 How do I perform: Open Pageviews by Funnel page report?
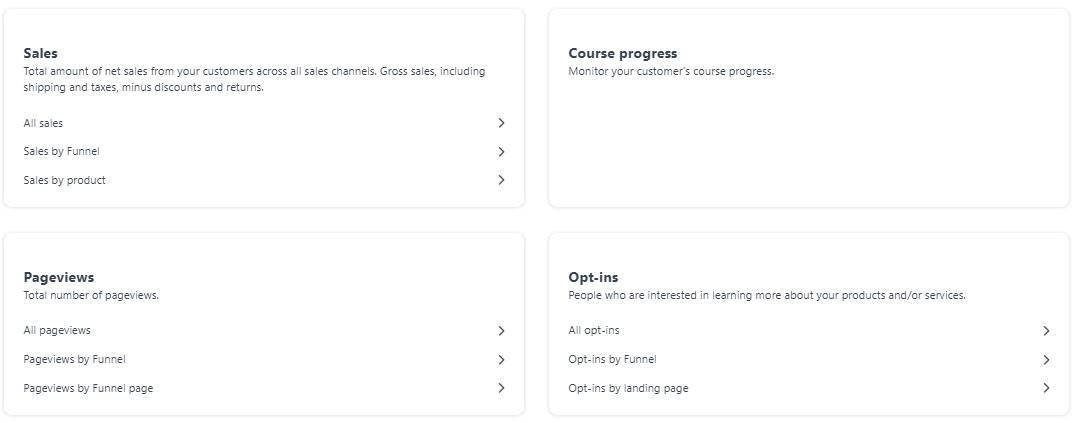(x=88, y=388)
